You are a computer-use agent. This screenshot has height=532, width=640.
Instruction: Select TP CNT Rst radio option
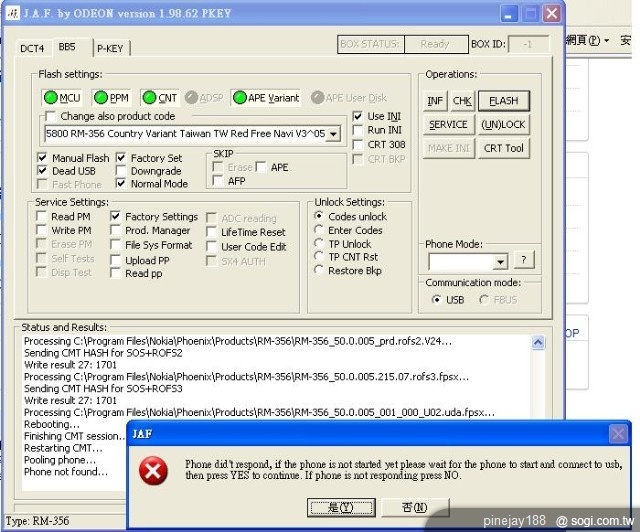click(319, 257)
